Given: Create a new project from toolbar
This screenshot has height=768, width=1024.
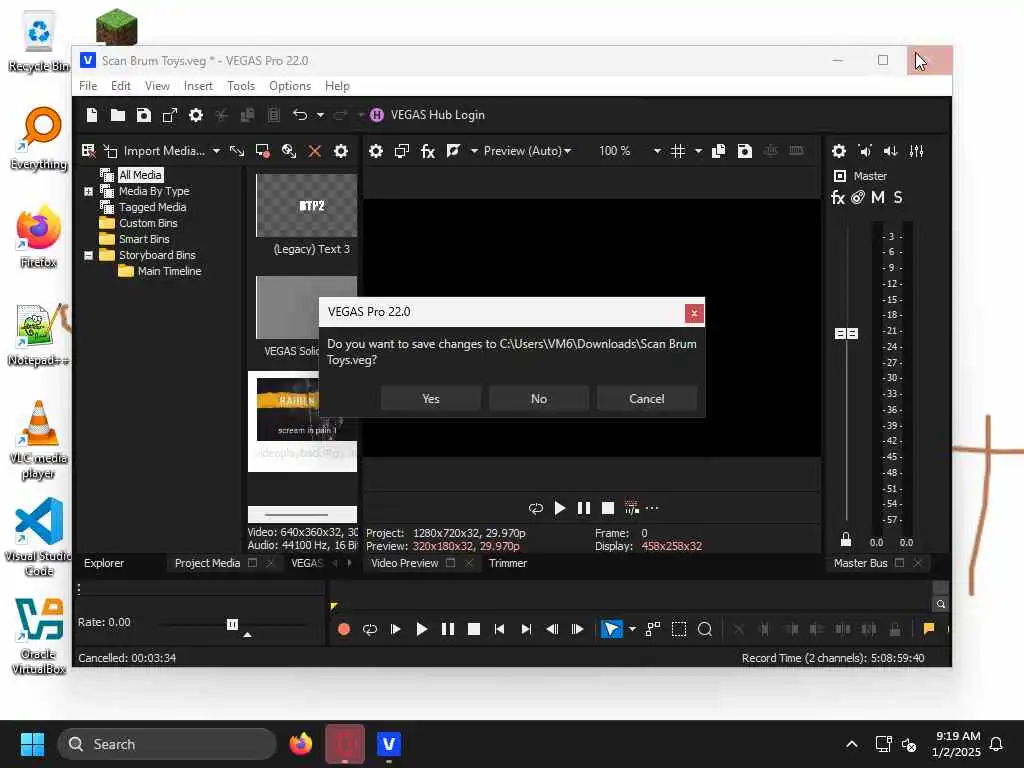Looking at the screenshot, I should pos(91,115).
